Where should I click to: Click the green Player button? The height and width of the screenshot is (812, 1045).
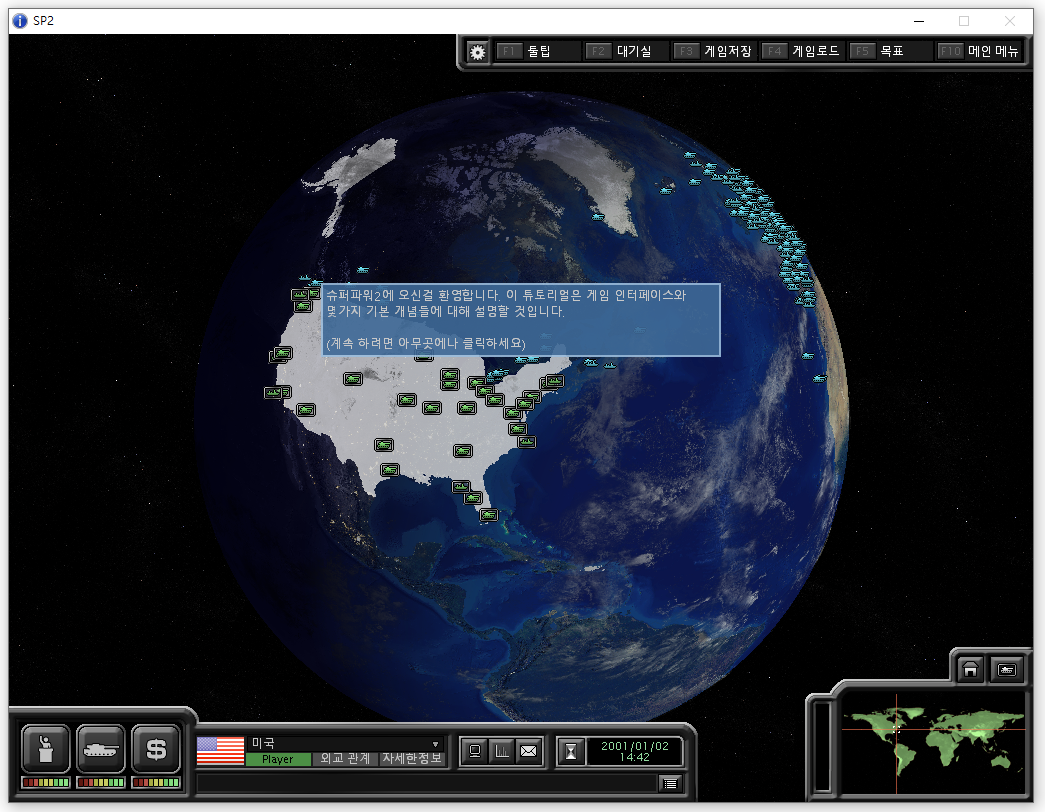[x=278, y=759]
